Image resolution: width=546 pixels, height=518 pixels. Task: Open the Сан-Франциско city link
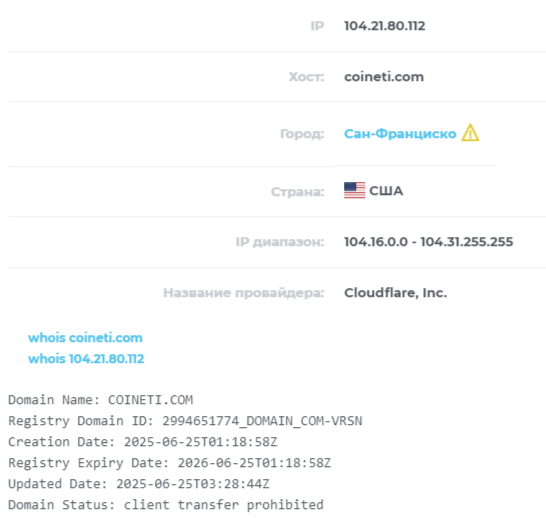coord(400,134)
